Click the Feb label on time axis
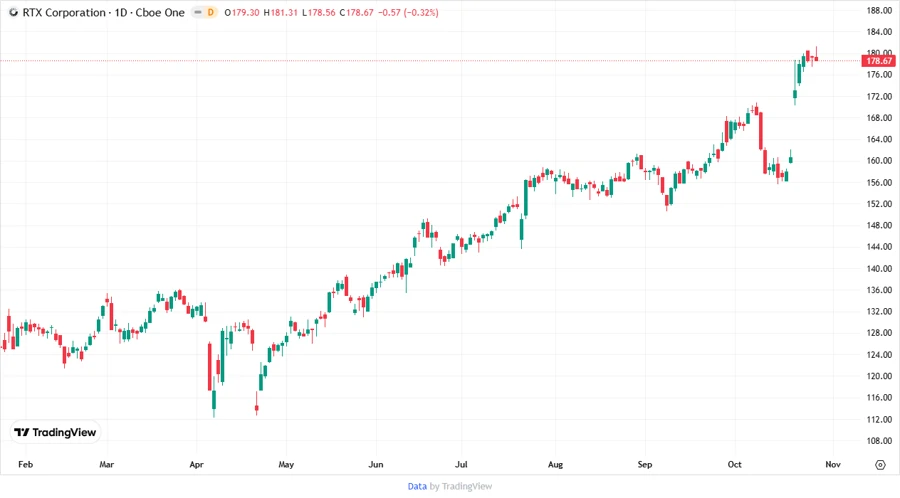The height and width of the screenshot is (498, 900). click(x=25, y=464)
